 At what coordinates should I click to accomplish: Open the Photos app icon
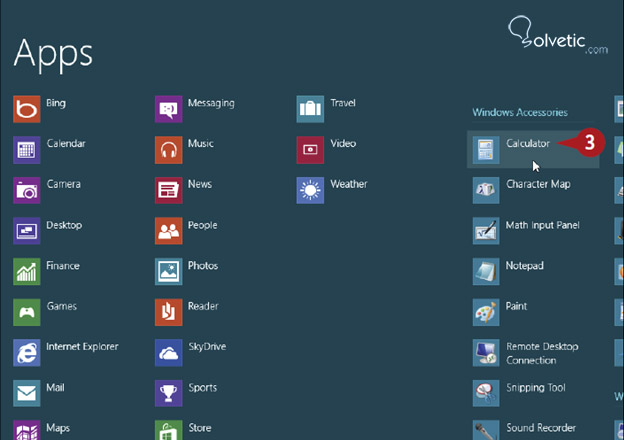[x=169, y=272]
